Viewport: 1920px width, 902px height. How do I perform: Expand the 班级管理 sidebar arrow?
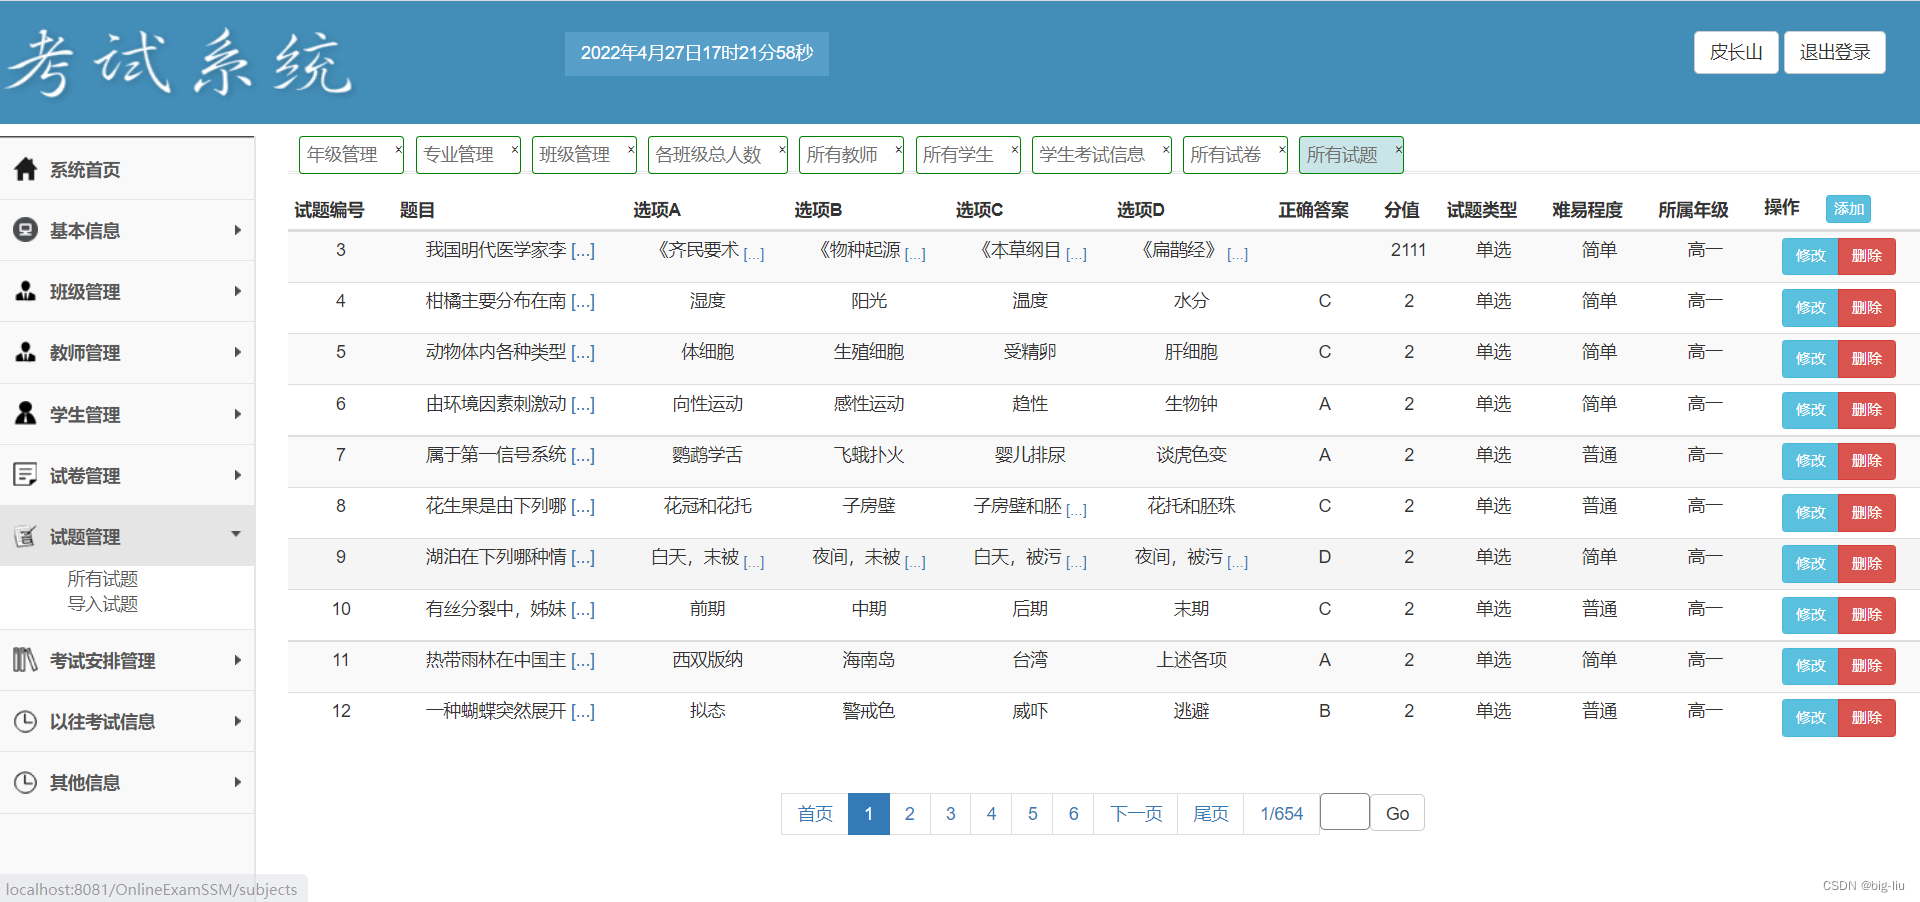click(237, 291)
